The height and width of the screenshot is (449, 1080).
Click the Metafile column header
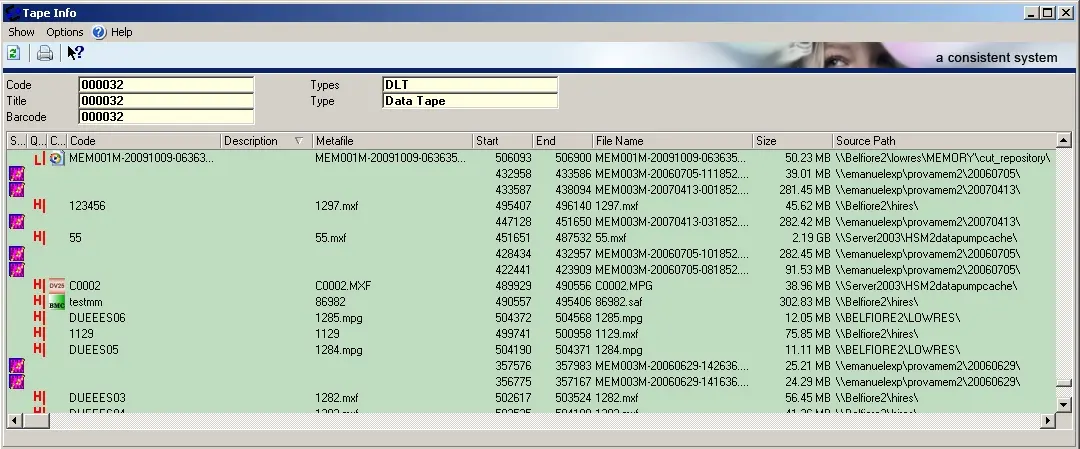390,141
